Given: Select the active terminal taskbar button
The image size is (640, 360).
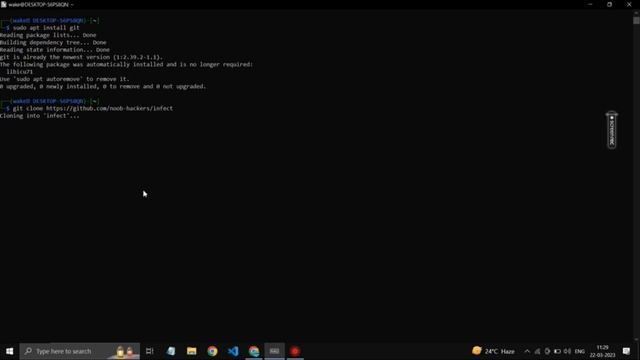Looking at the screenshot, I should pyautogui.click(x=274, y=351).
